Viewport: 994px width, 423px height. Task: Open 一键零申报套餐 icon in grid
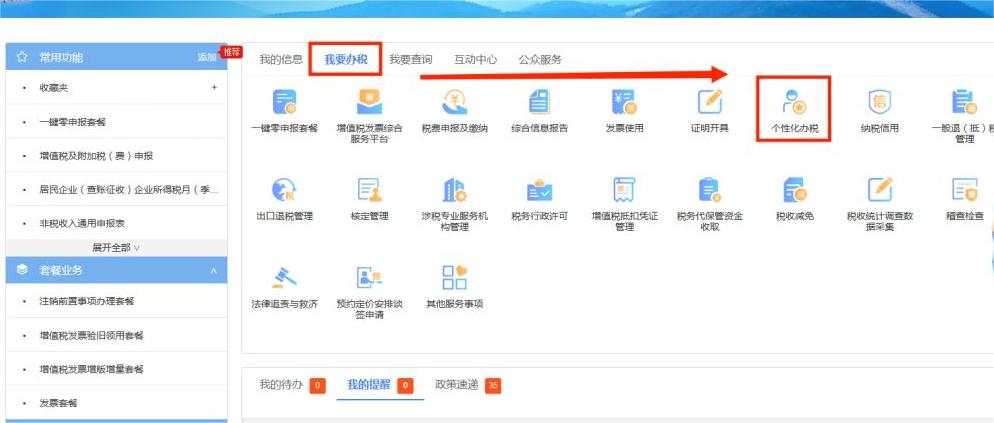click(x=284, y=102)
